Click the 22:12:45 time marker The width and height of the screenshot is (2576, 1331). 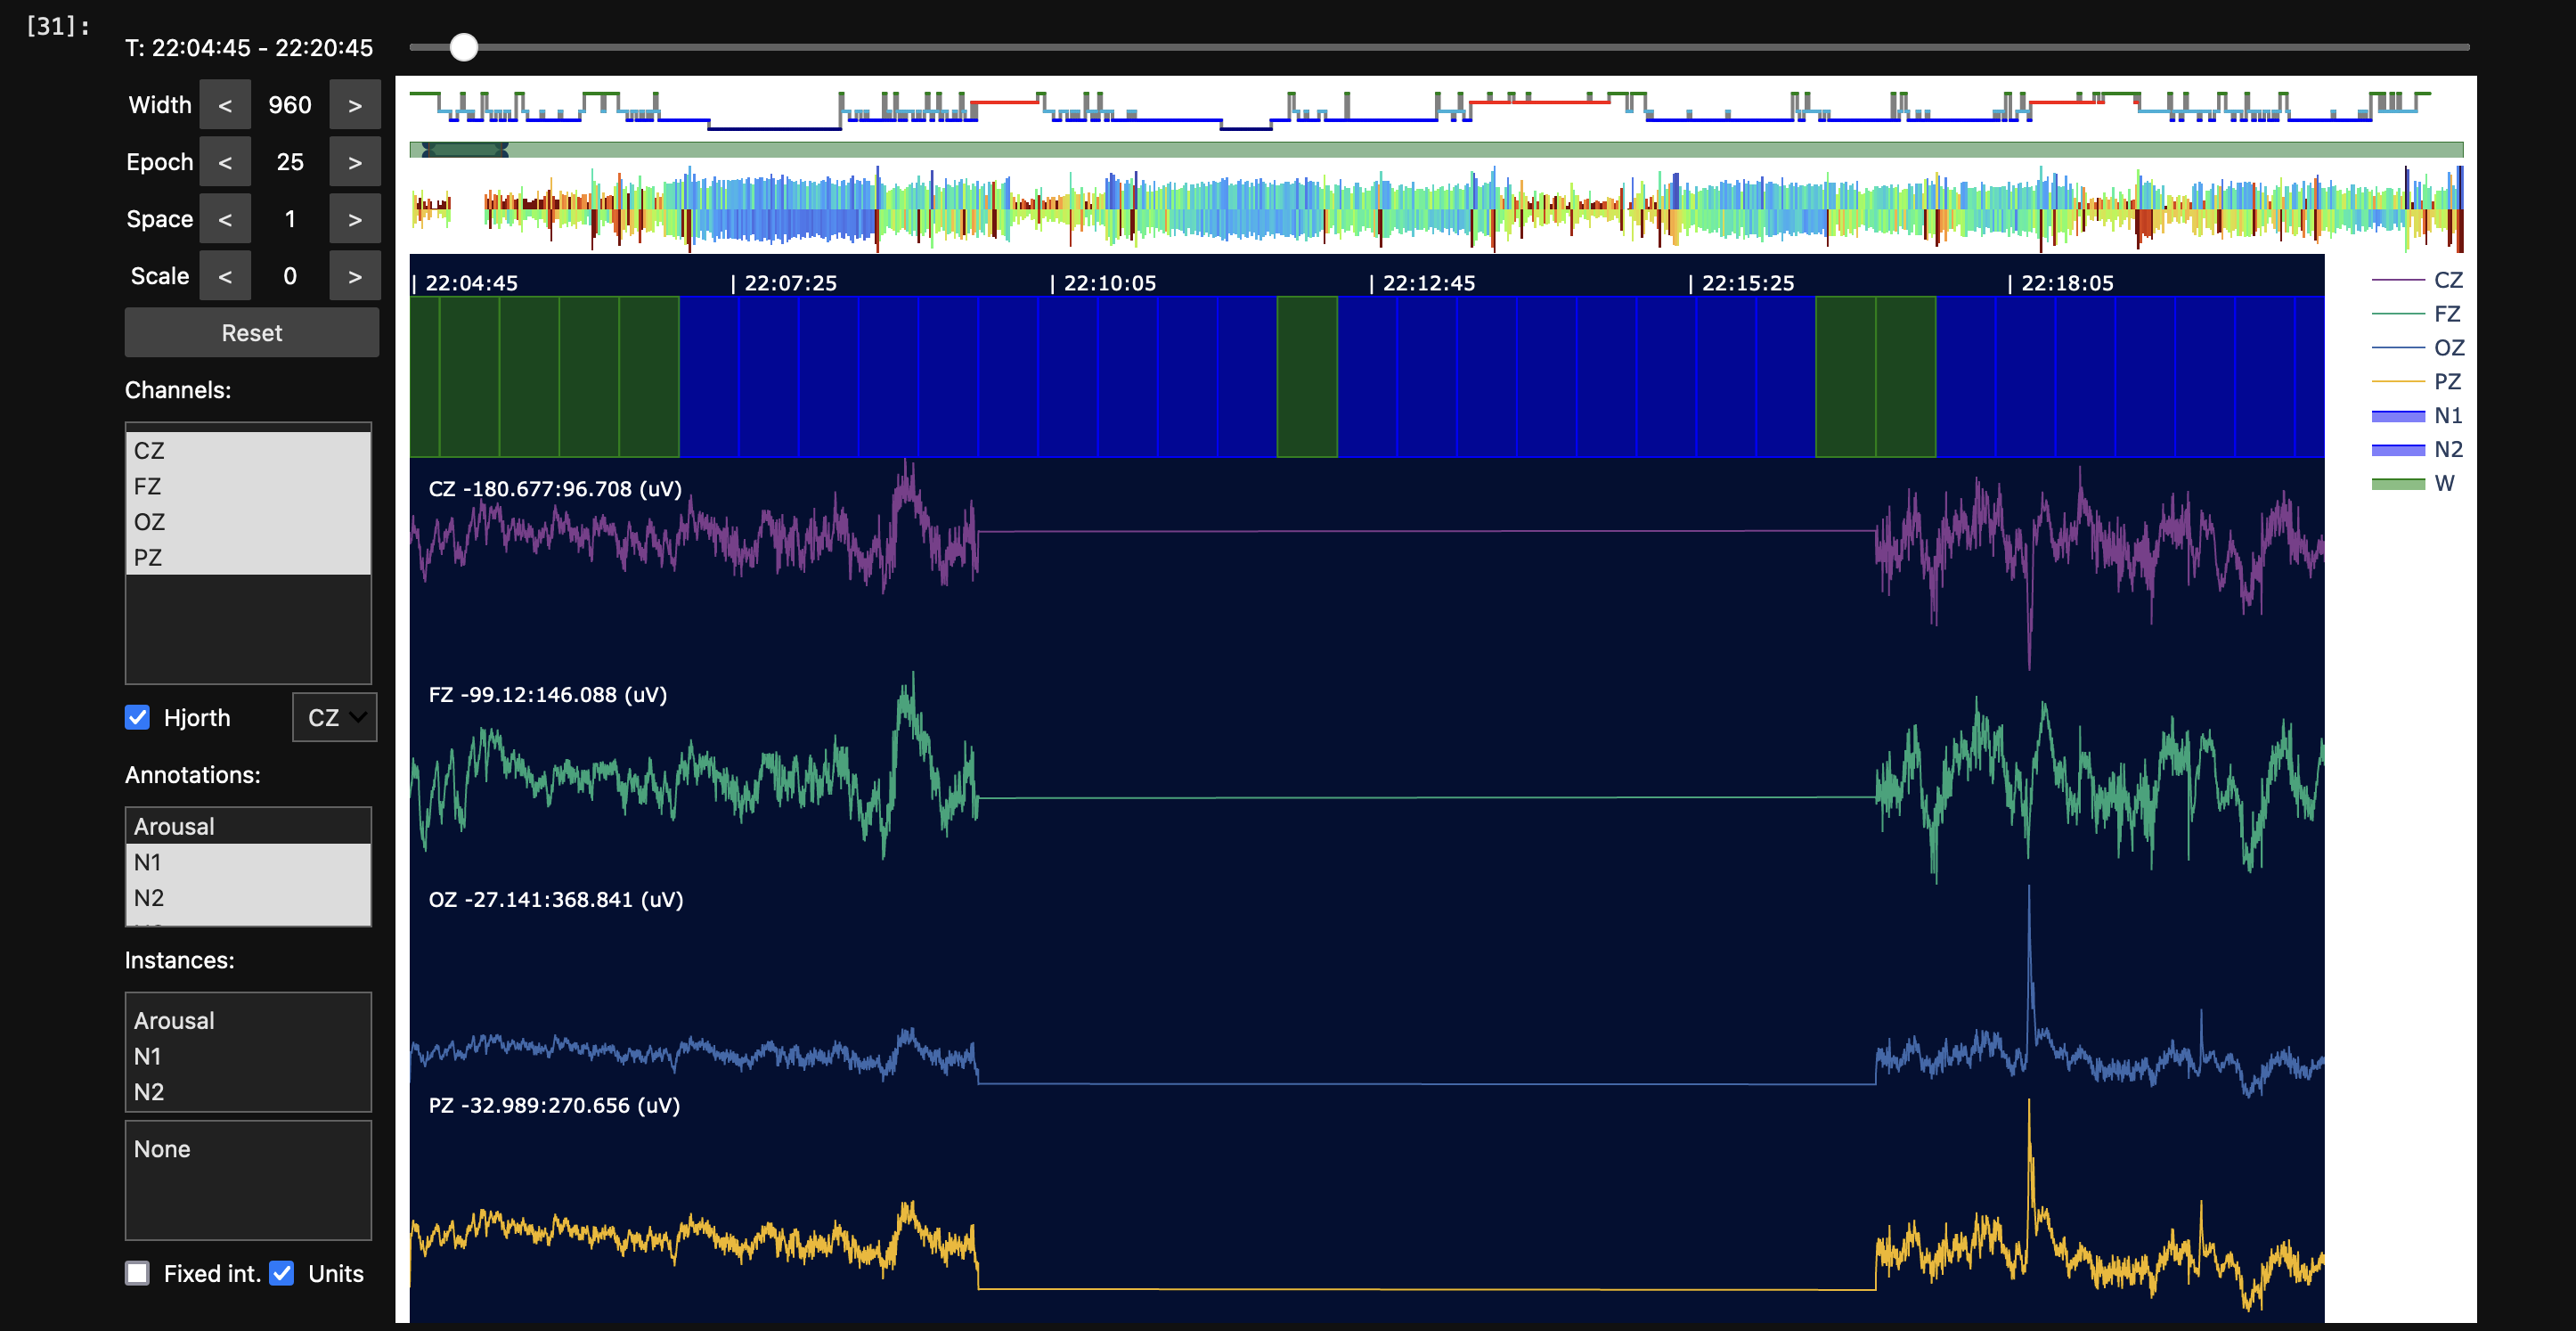coord(1427,283)
